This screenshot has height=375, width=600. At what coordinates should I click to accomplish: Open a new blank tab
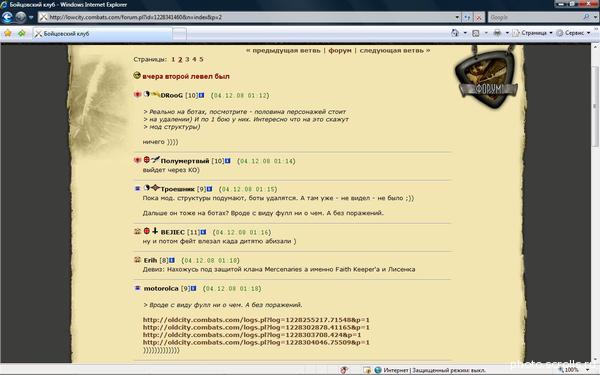[x=179, y=34]
